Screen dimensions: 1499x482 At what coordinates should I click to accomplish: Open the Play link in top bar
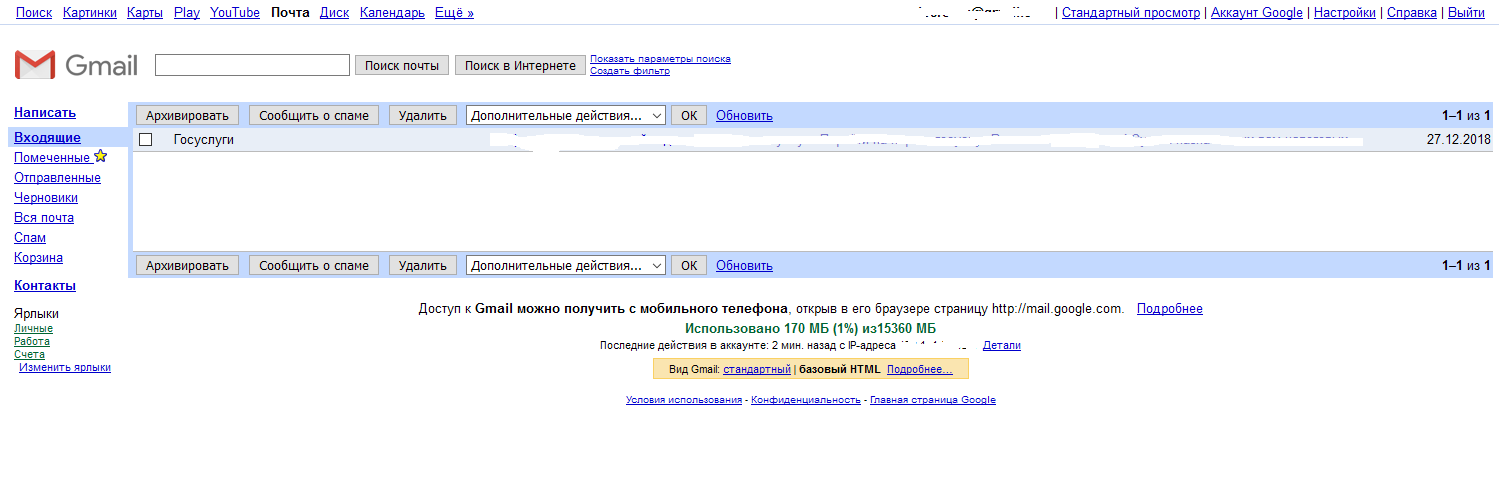point(187,13)
